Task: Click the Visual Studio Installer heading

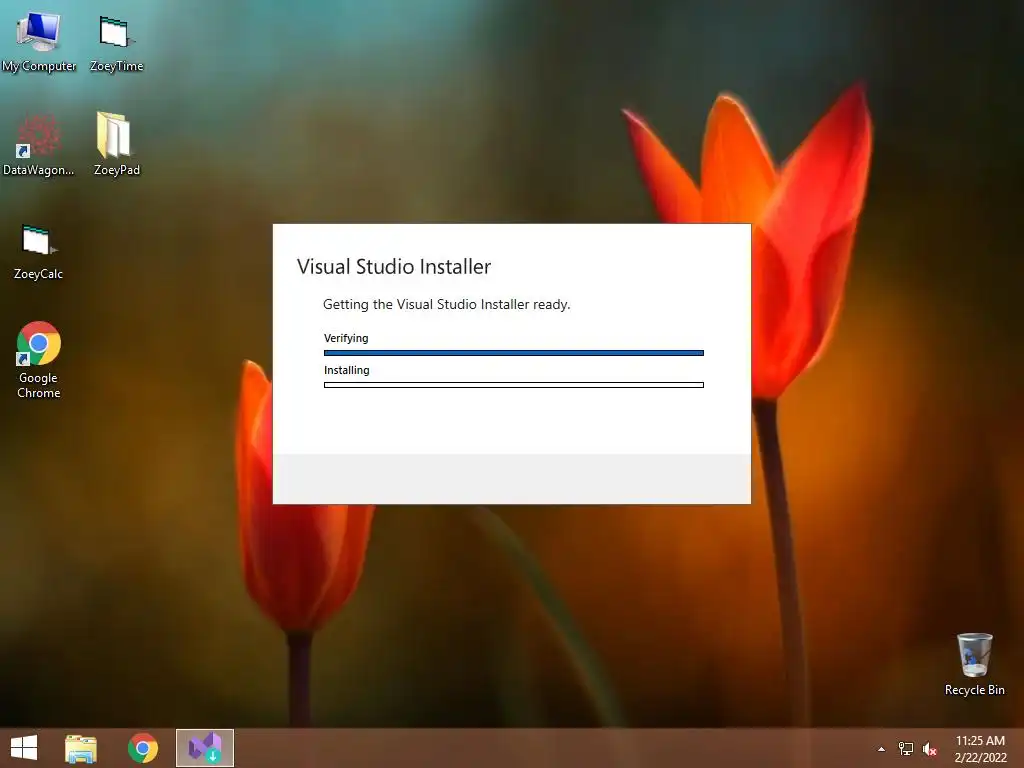Action: coord(394,266)
